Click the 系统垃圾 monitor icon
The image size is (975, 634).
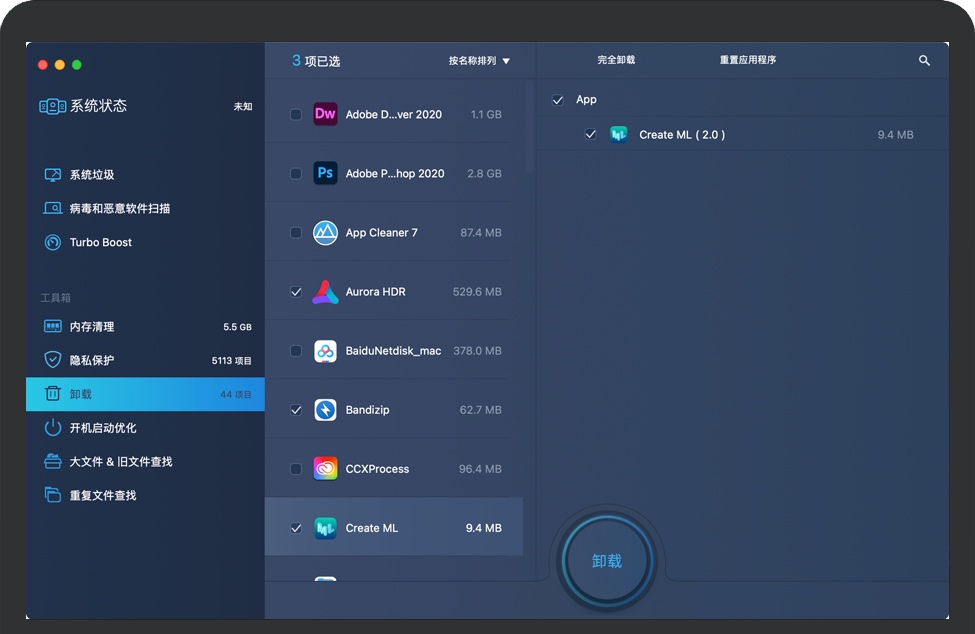53,175
